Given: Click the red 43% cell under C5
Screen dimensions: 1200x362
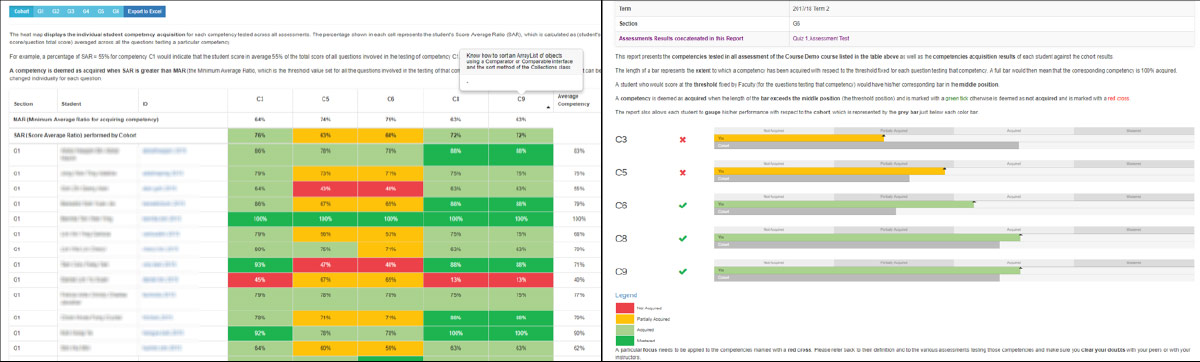Looking at the screenshot, I should coord(326,187).
